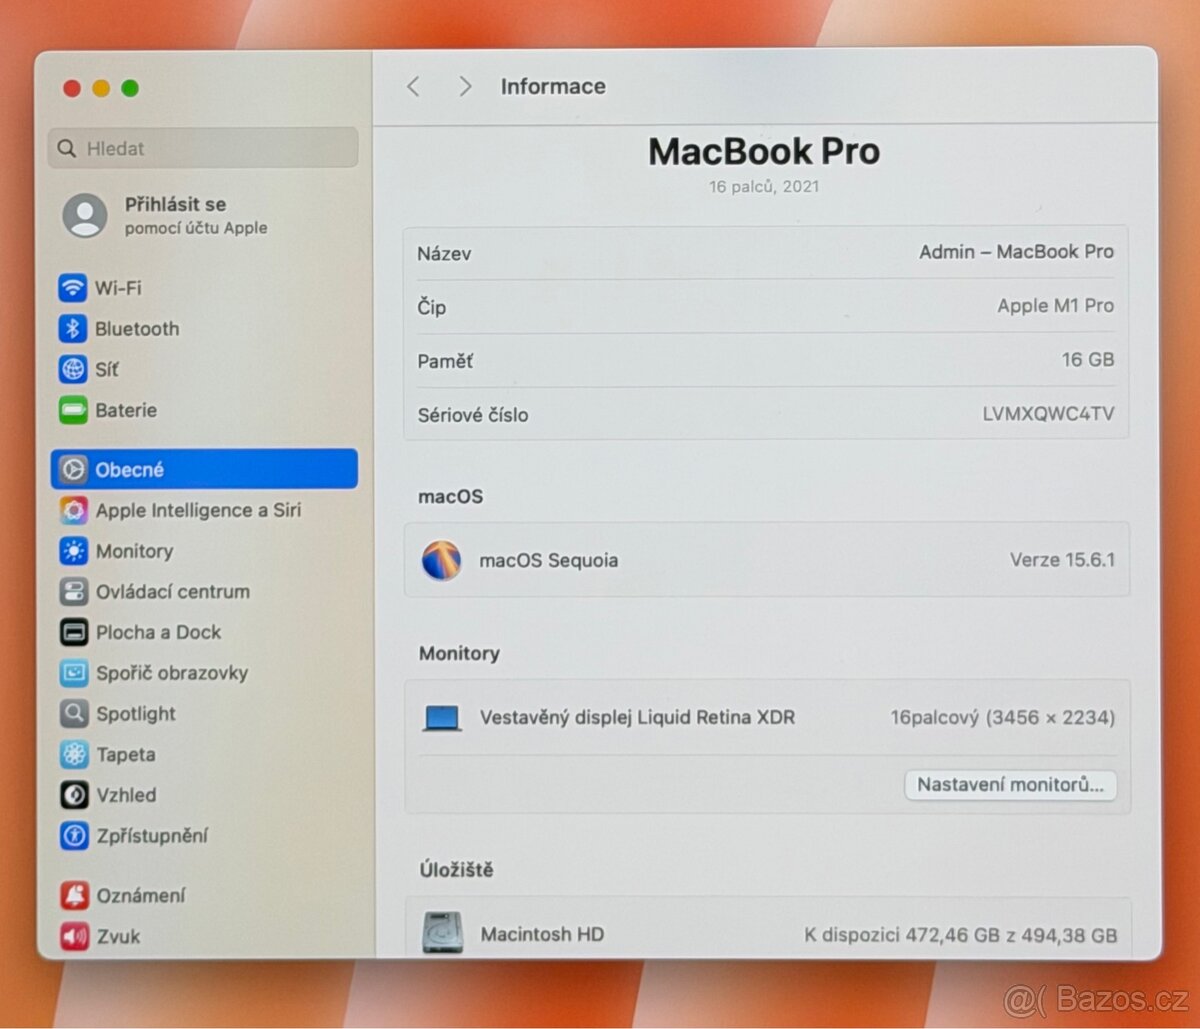Screen dimensions: 1200x1029
Task: Select the Monitory display icon
Action: coord(72,551)
